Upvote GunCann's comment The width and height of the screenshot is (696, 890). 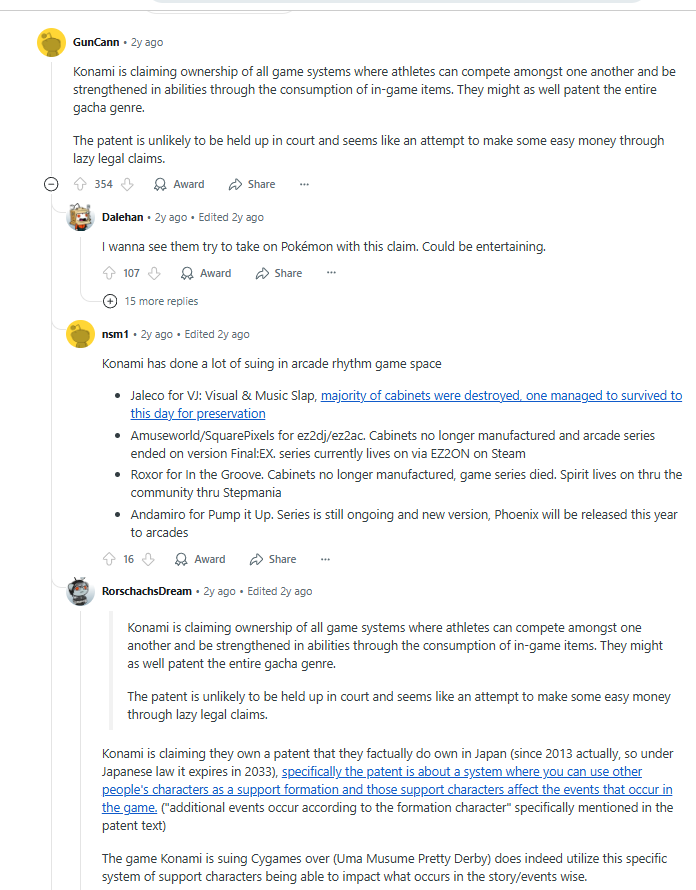click(x=80, y=184)
